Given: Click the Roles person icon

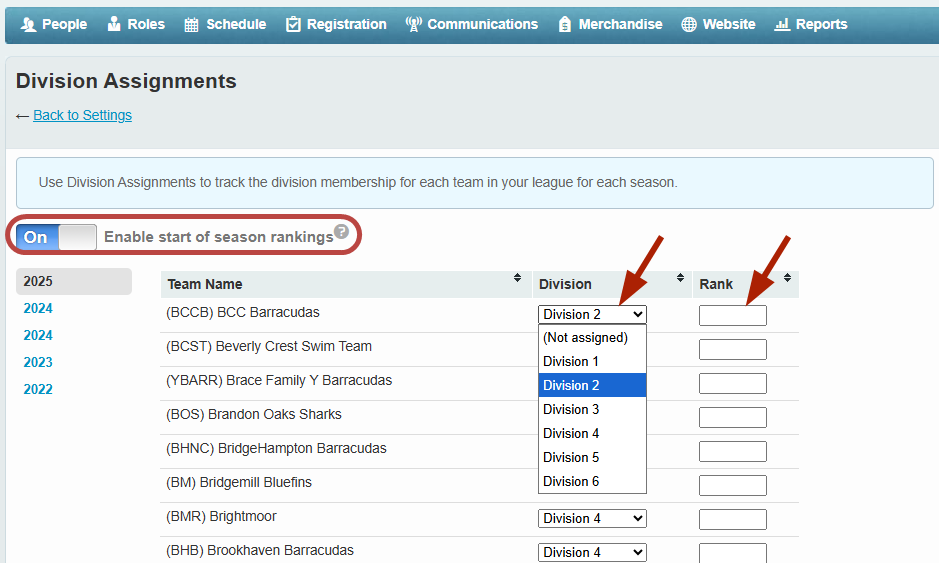Looking at the screenshot, I should [114, 24].
